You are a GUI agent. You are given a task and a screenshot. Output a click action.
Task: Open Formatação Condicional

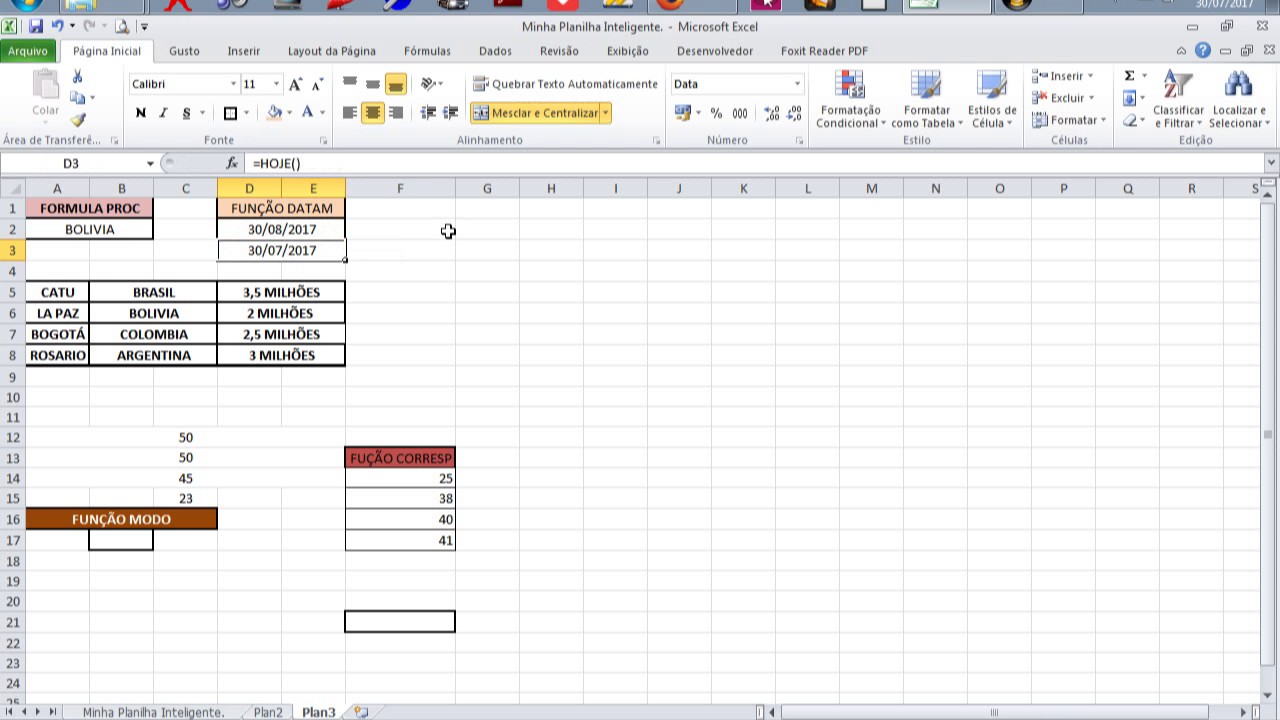(x=850, y=100)
